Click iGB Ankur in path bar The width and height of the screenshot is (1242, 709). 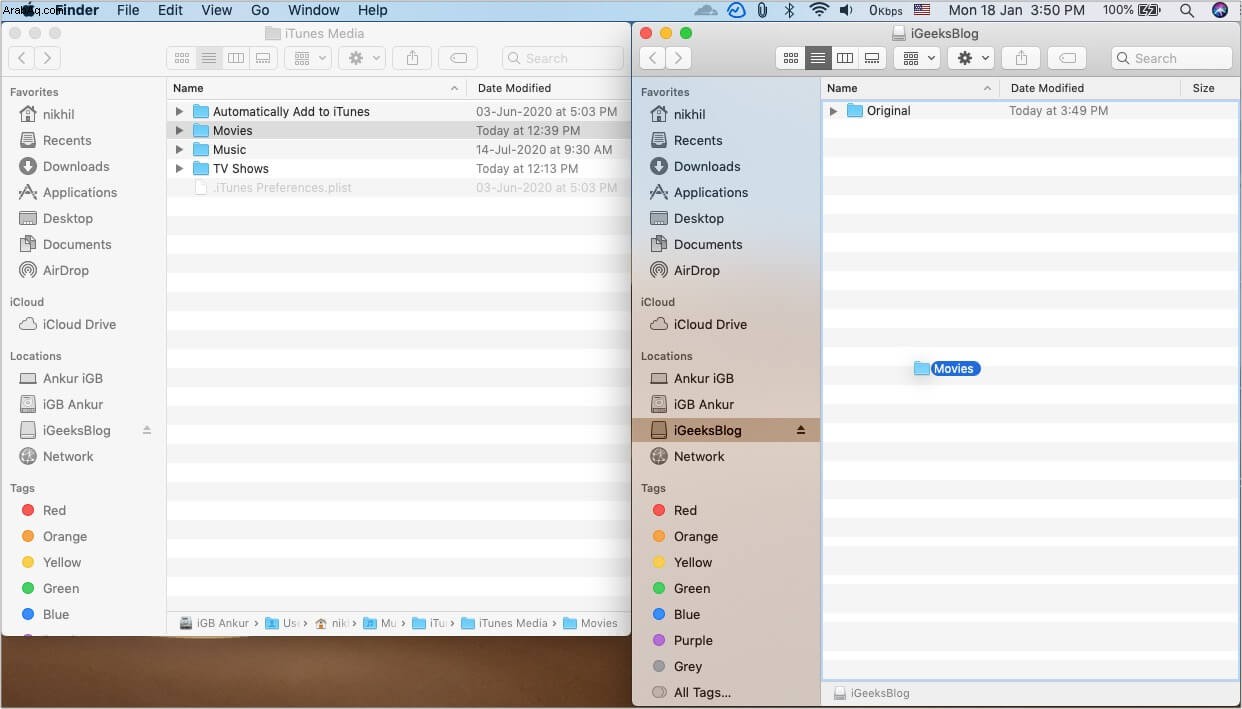[214, 623]
